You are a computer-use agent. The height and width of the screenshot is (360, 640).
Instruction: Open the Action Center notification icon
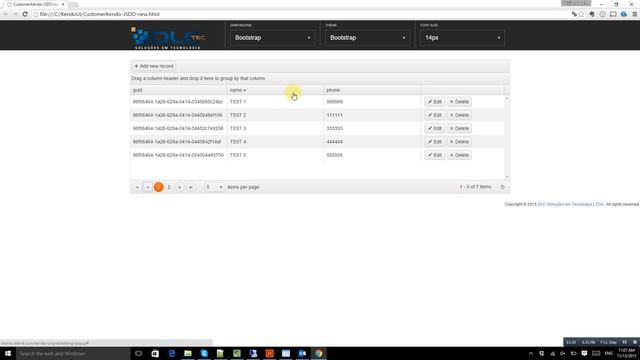584,353
